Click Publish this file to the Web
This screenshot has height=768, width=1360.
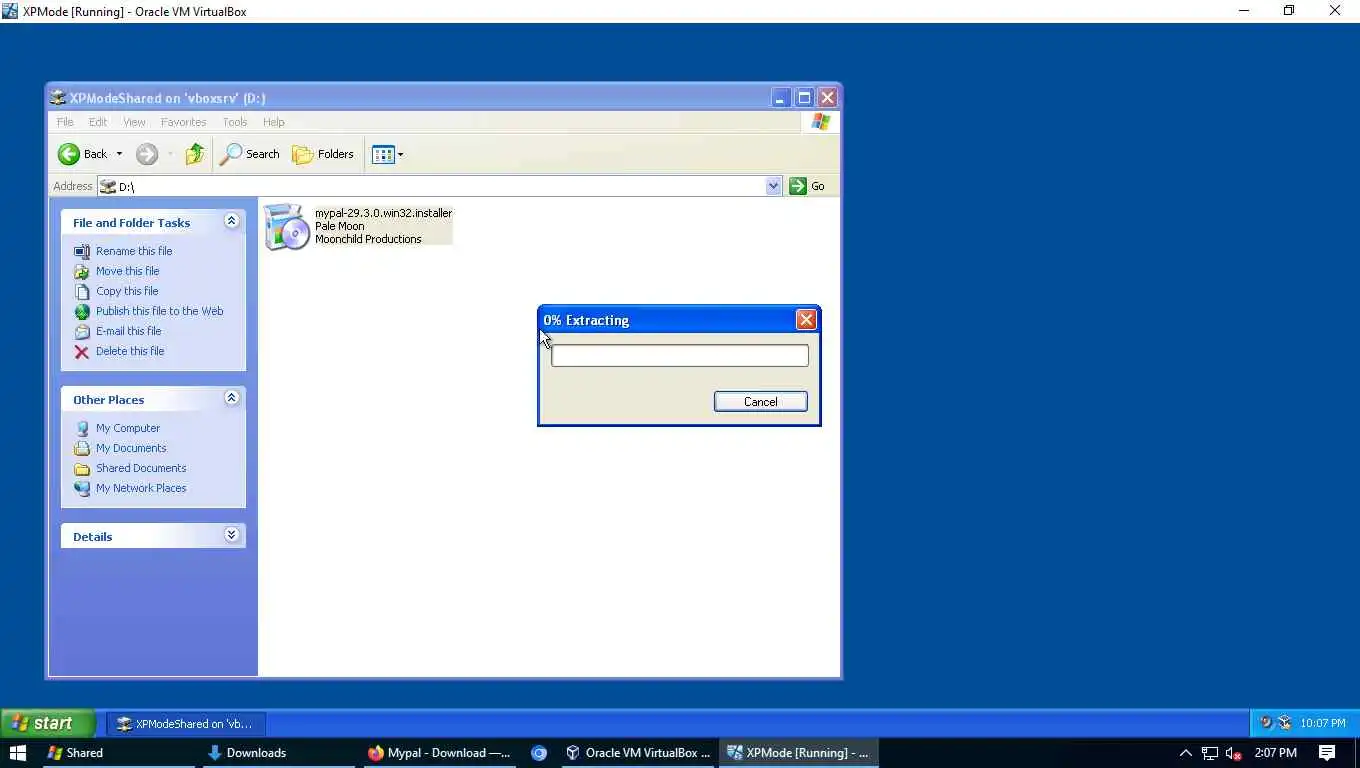160,311
